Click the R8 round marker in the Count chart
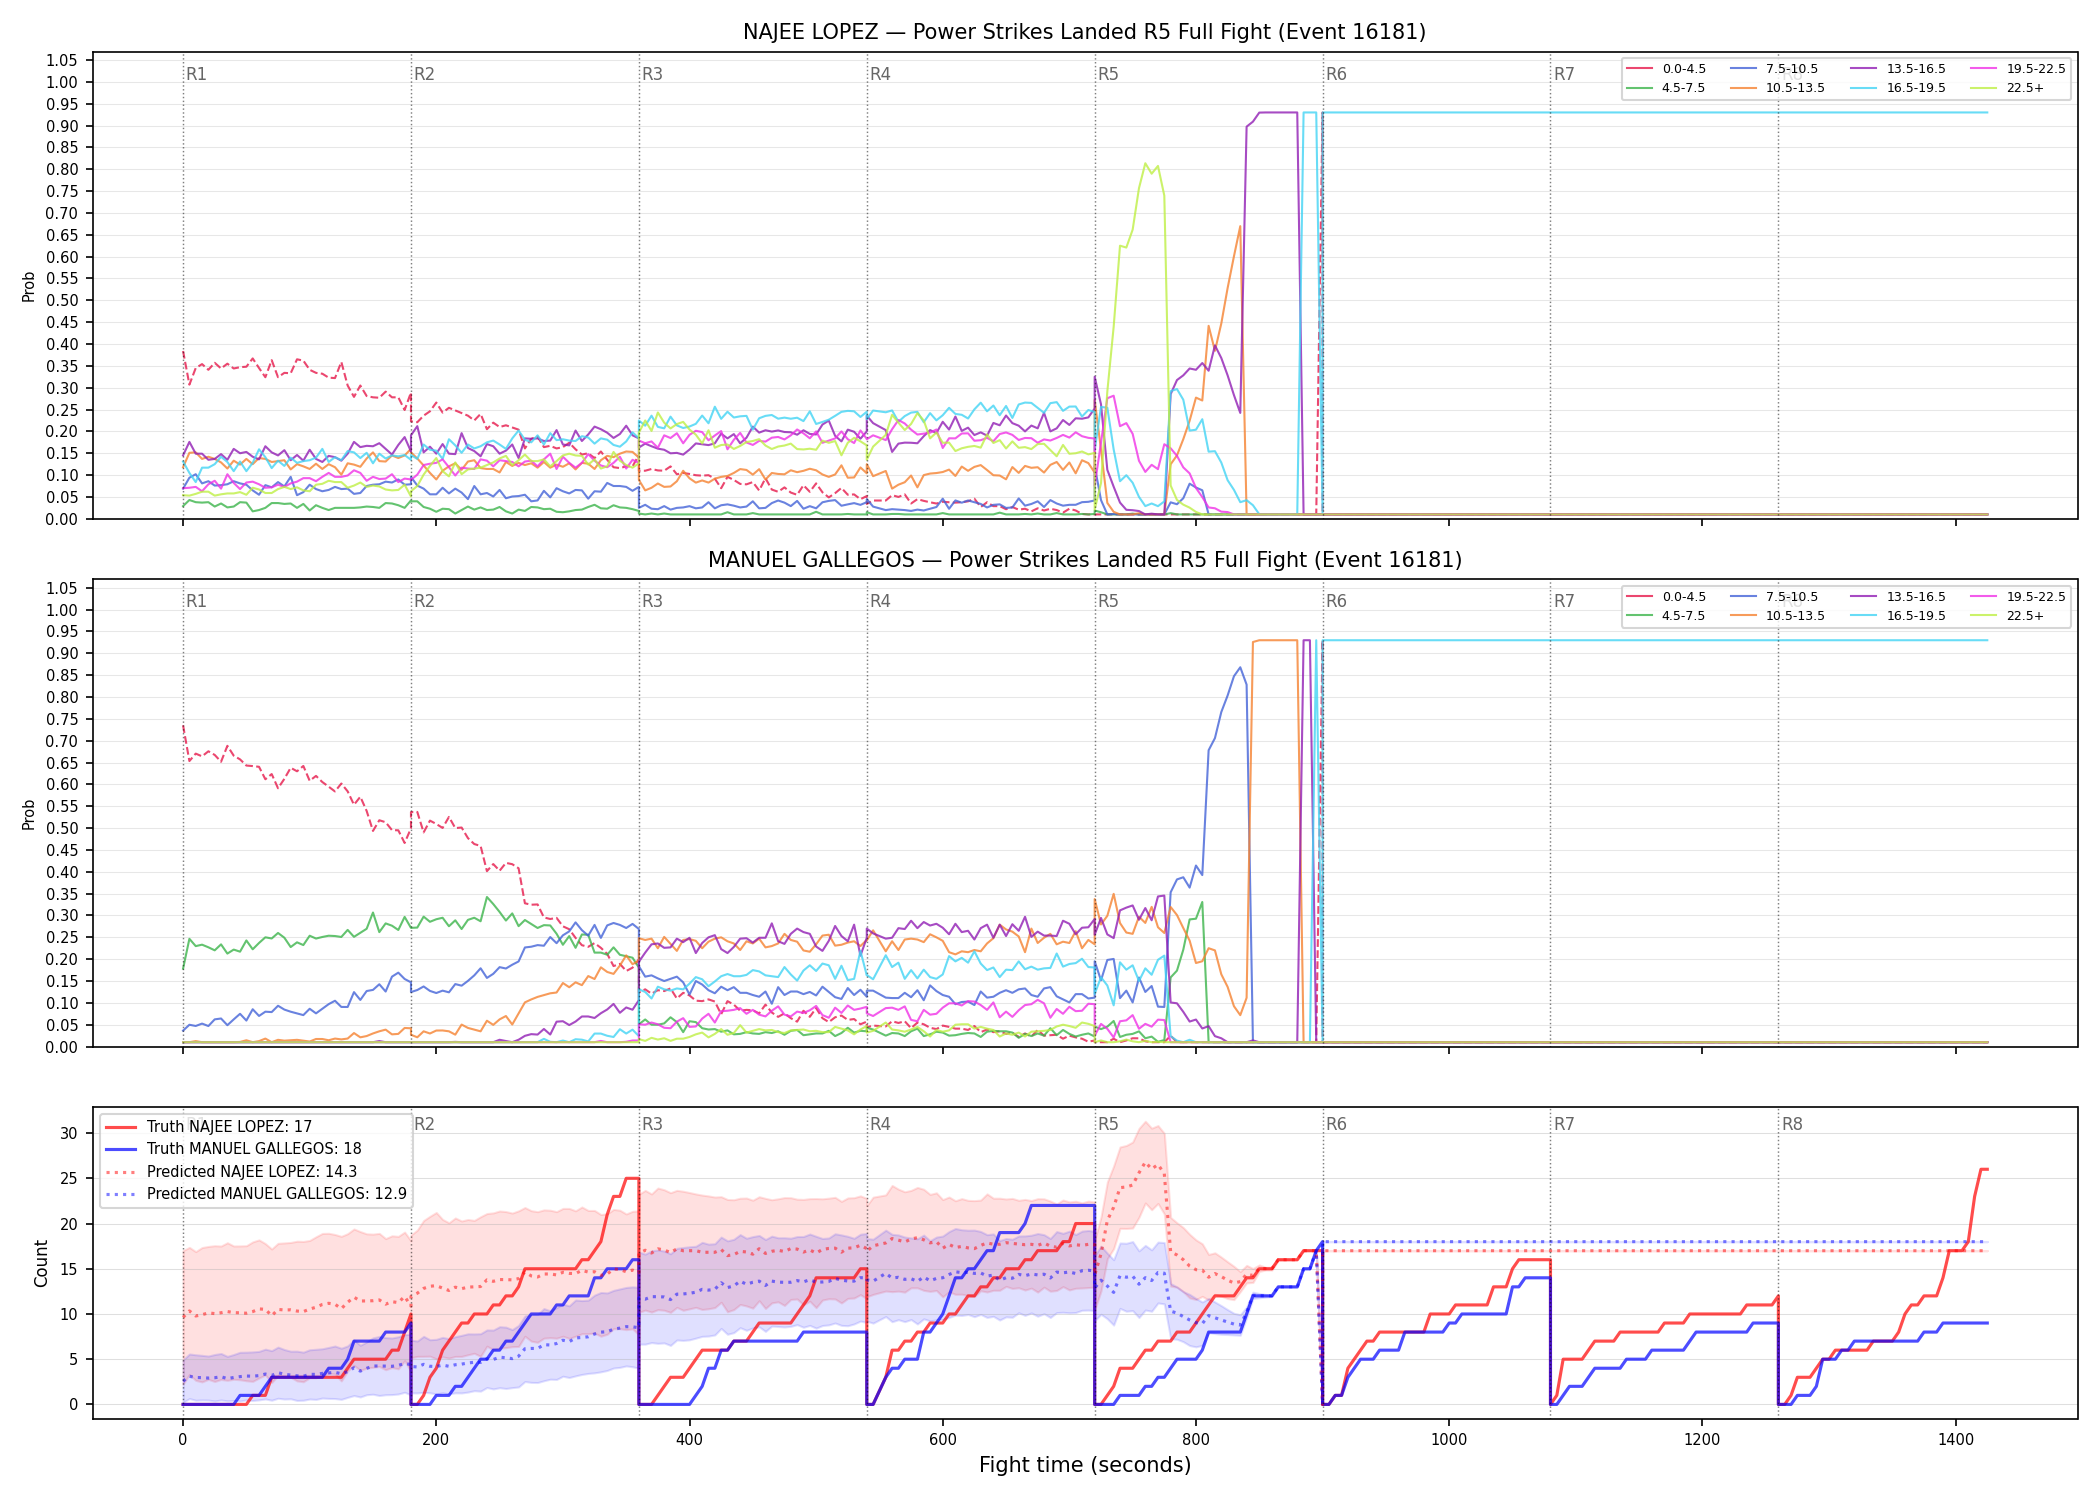2100x1500 pixels. [x=1792, y=1124]
